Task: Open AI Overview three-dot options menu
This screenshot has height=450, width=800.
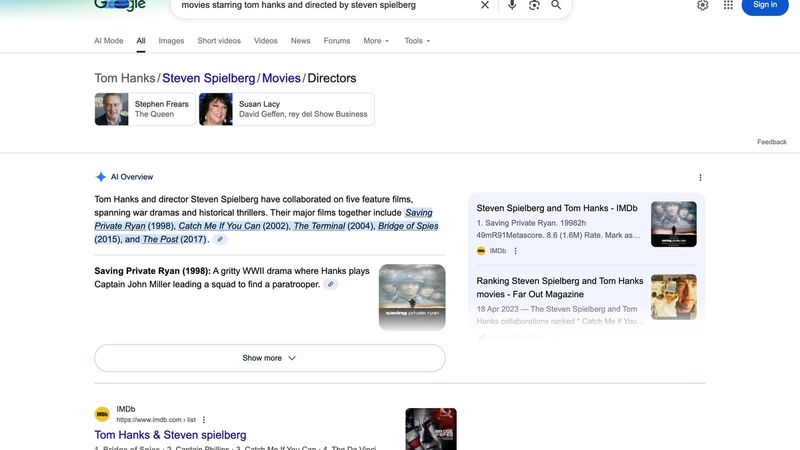Action: (x=700, y=178)
